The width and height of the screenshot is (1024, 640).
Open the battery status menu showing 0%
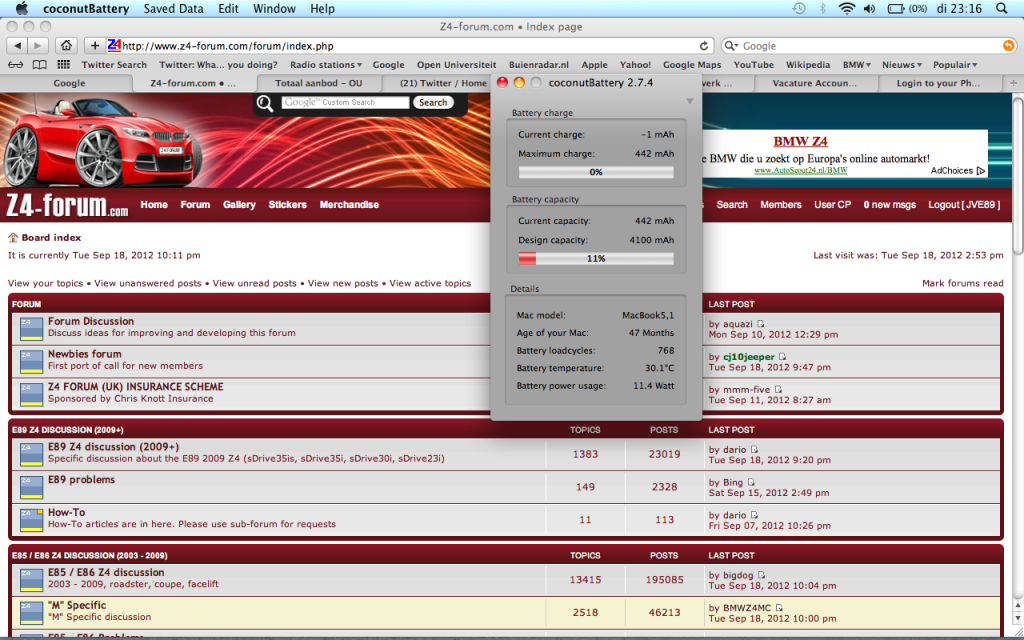click(x=907, y=8)
